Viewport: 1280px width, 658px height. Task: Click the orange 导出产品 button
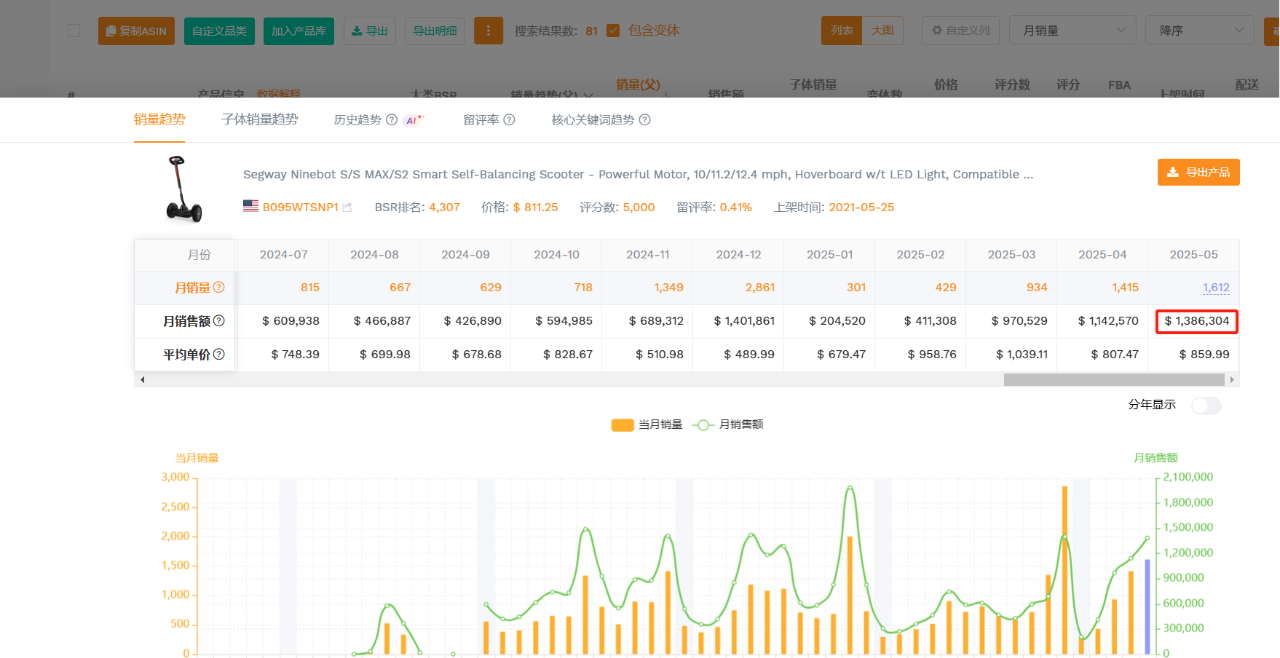[1199, 172]
